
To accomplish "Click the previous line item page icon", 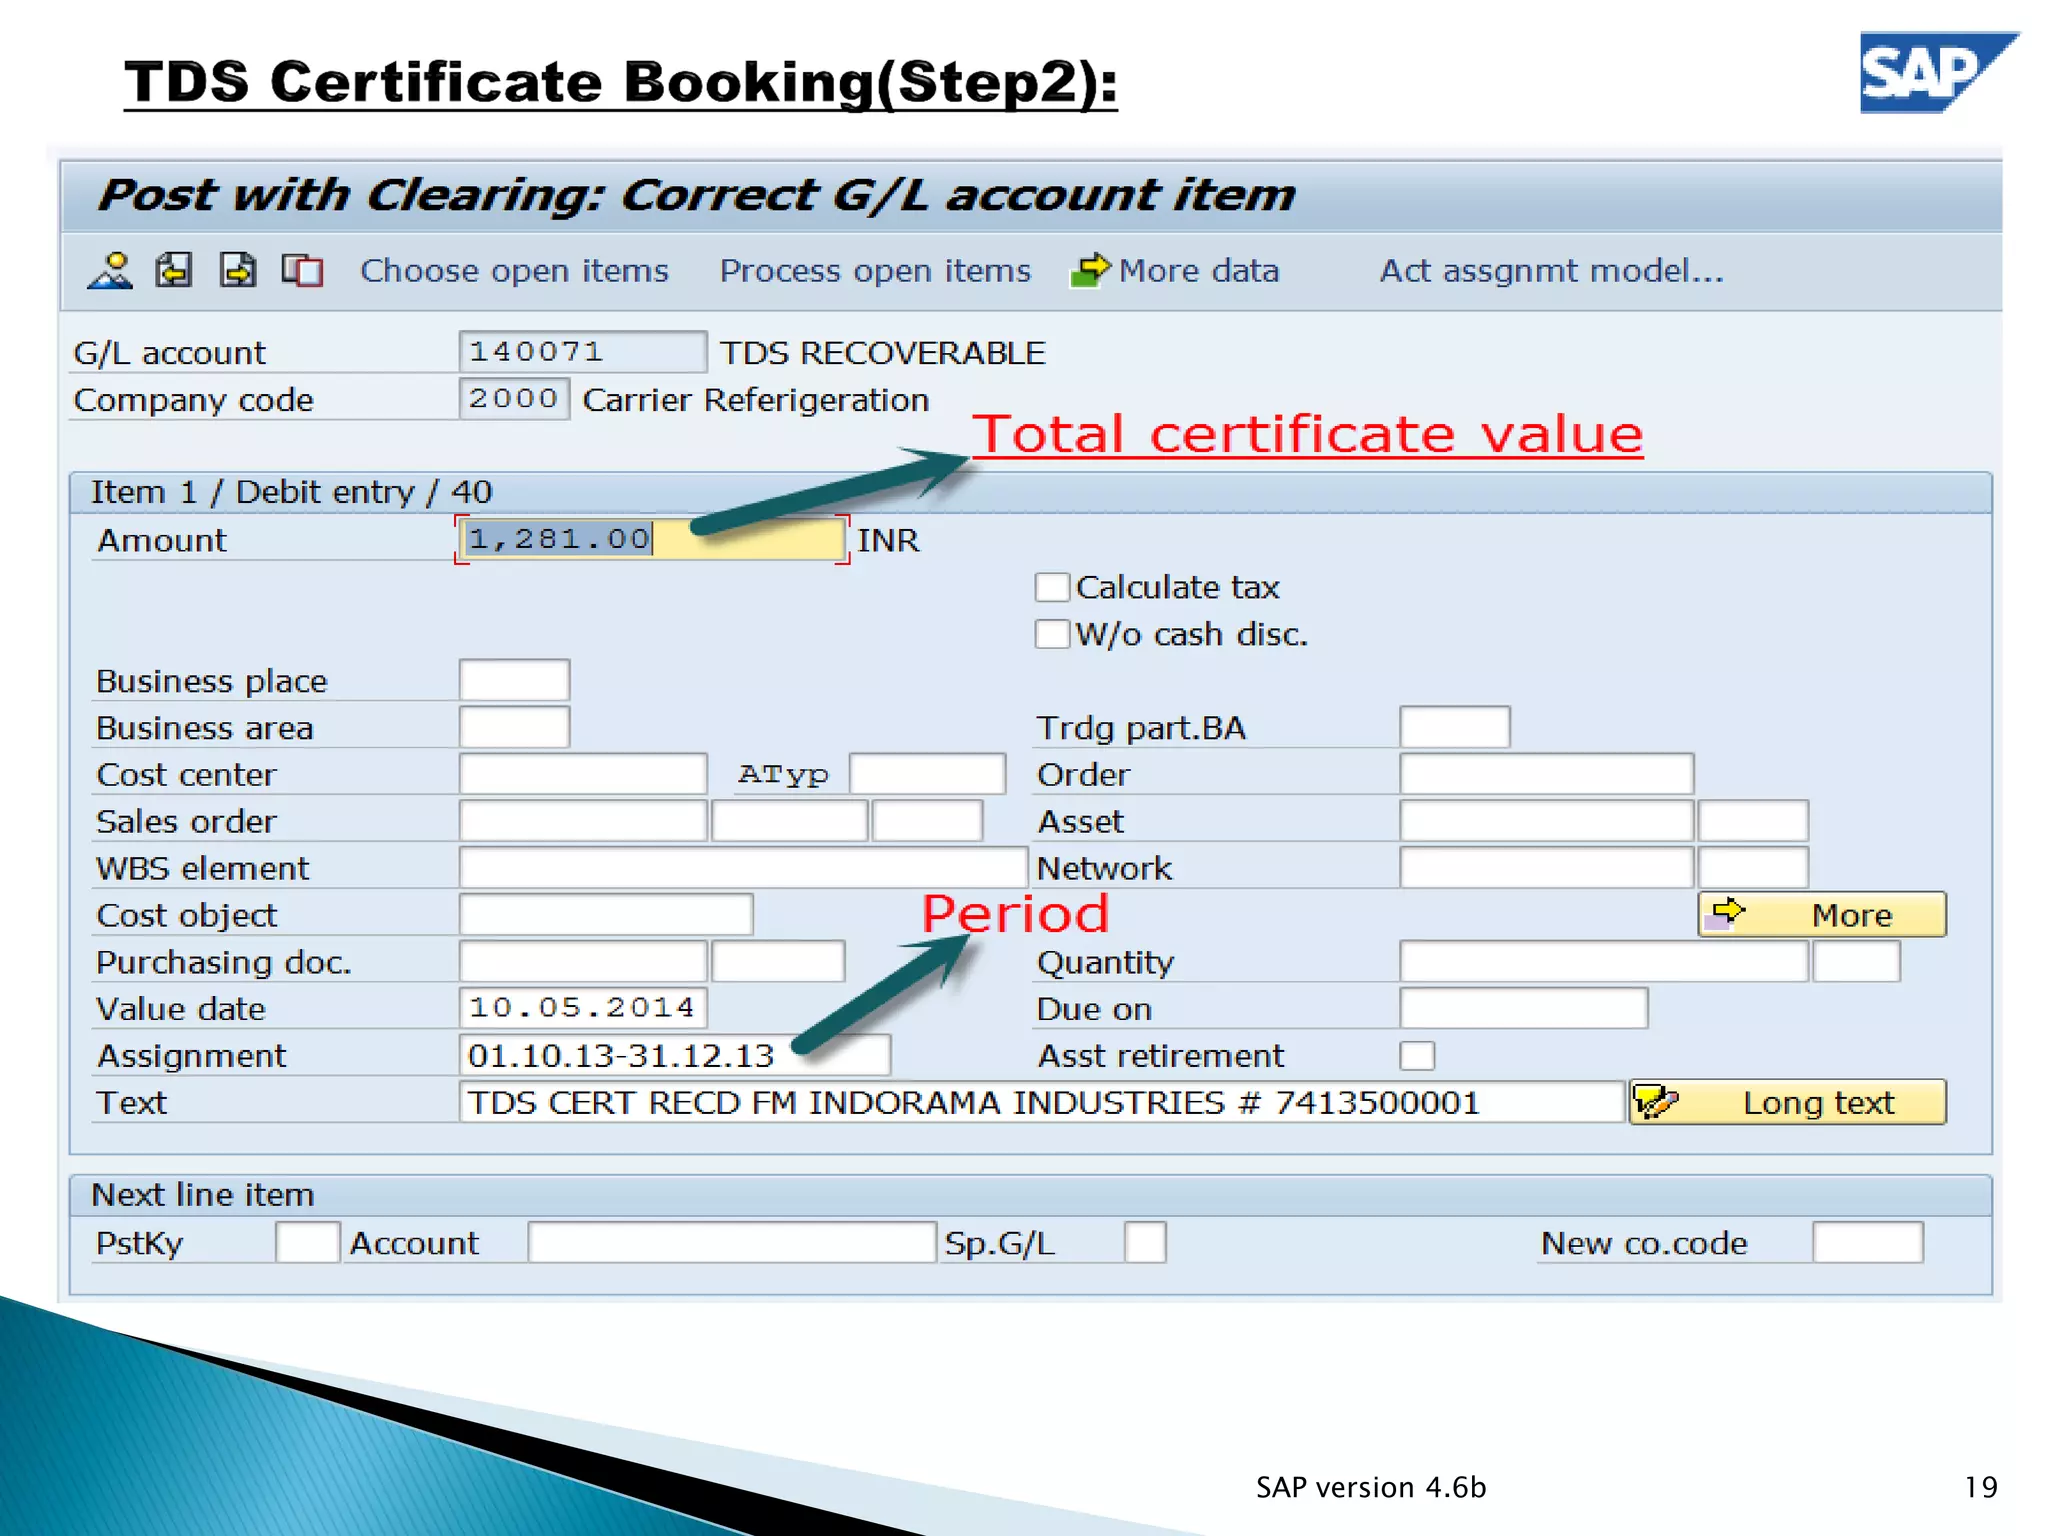I will pyautogui.click(x=174, y=270).
